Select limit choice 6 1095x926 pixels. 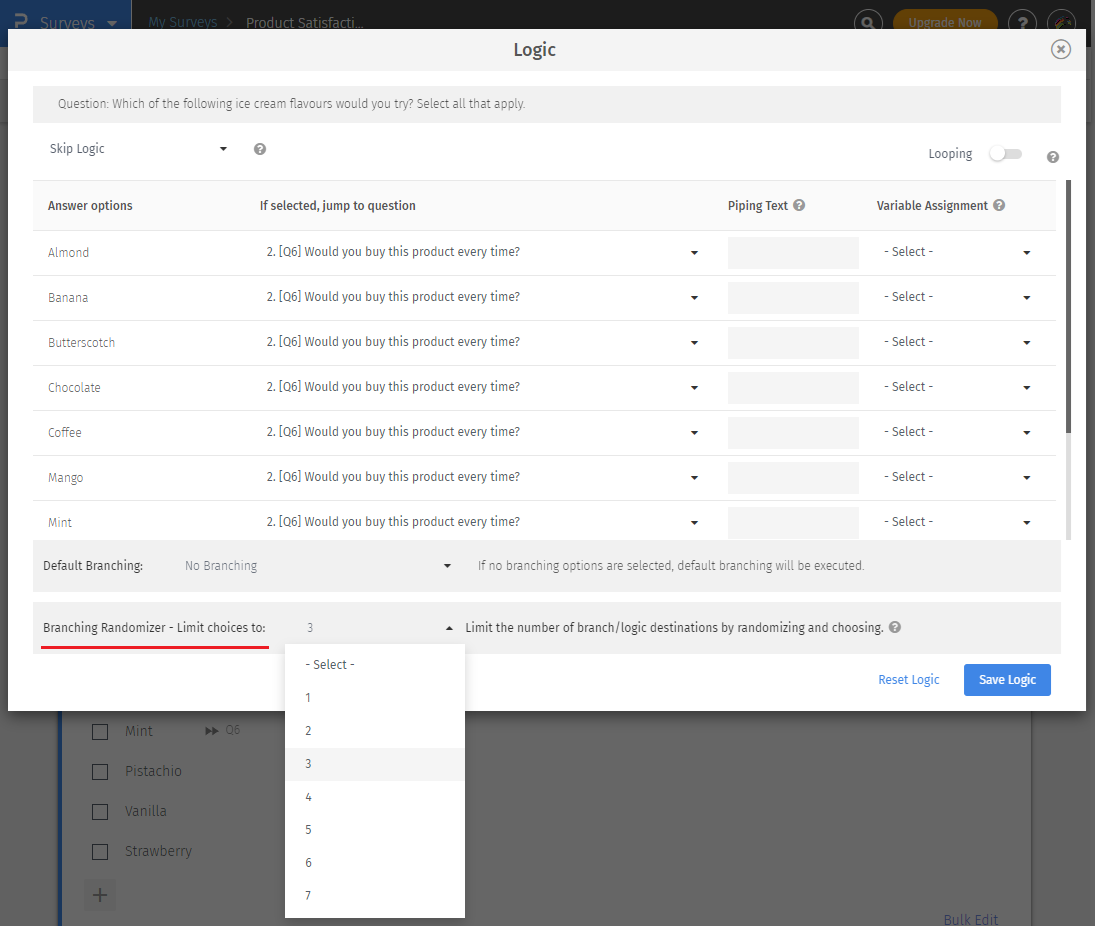point(375,862)
